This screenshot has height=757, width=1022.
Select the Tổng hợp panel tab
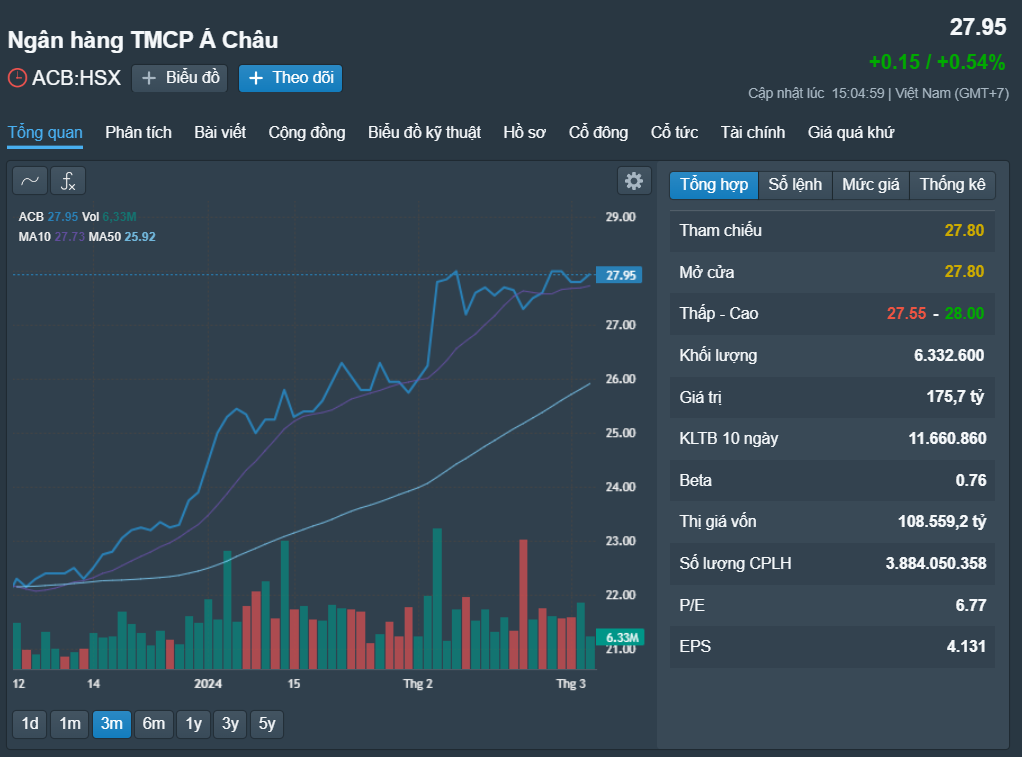[x=714, y=185]
